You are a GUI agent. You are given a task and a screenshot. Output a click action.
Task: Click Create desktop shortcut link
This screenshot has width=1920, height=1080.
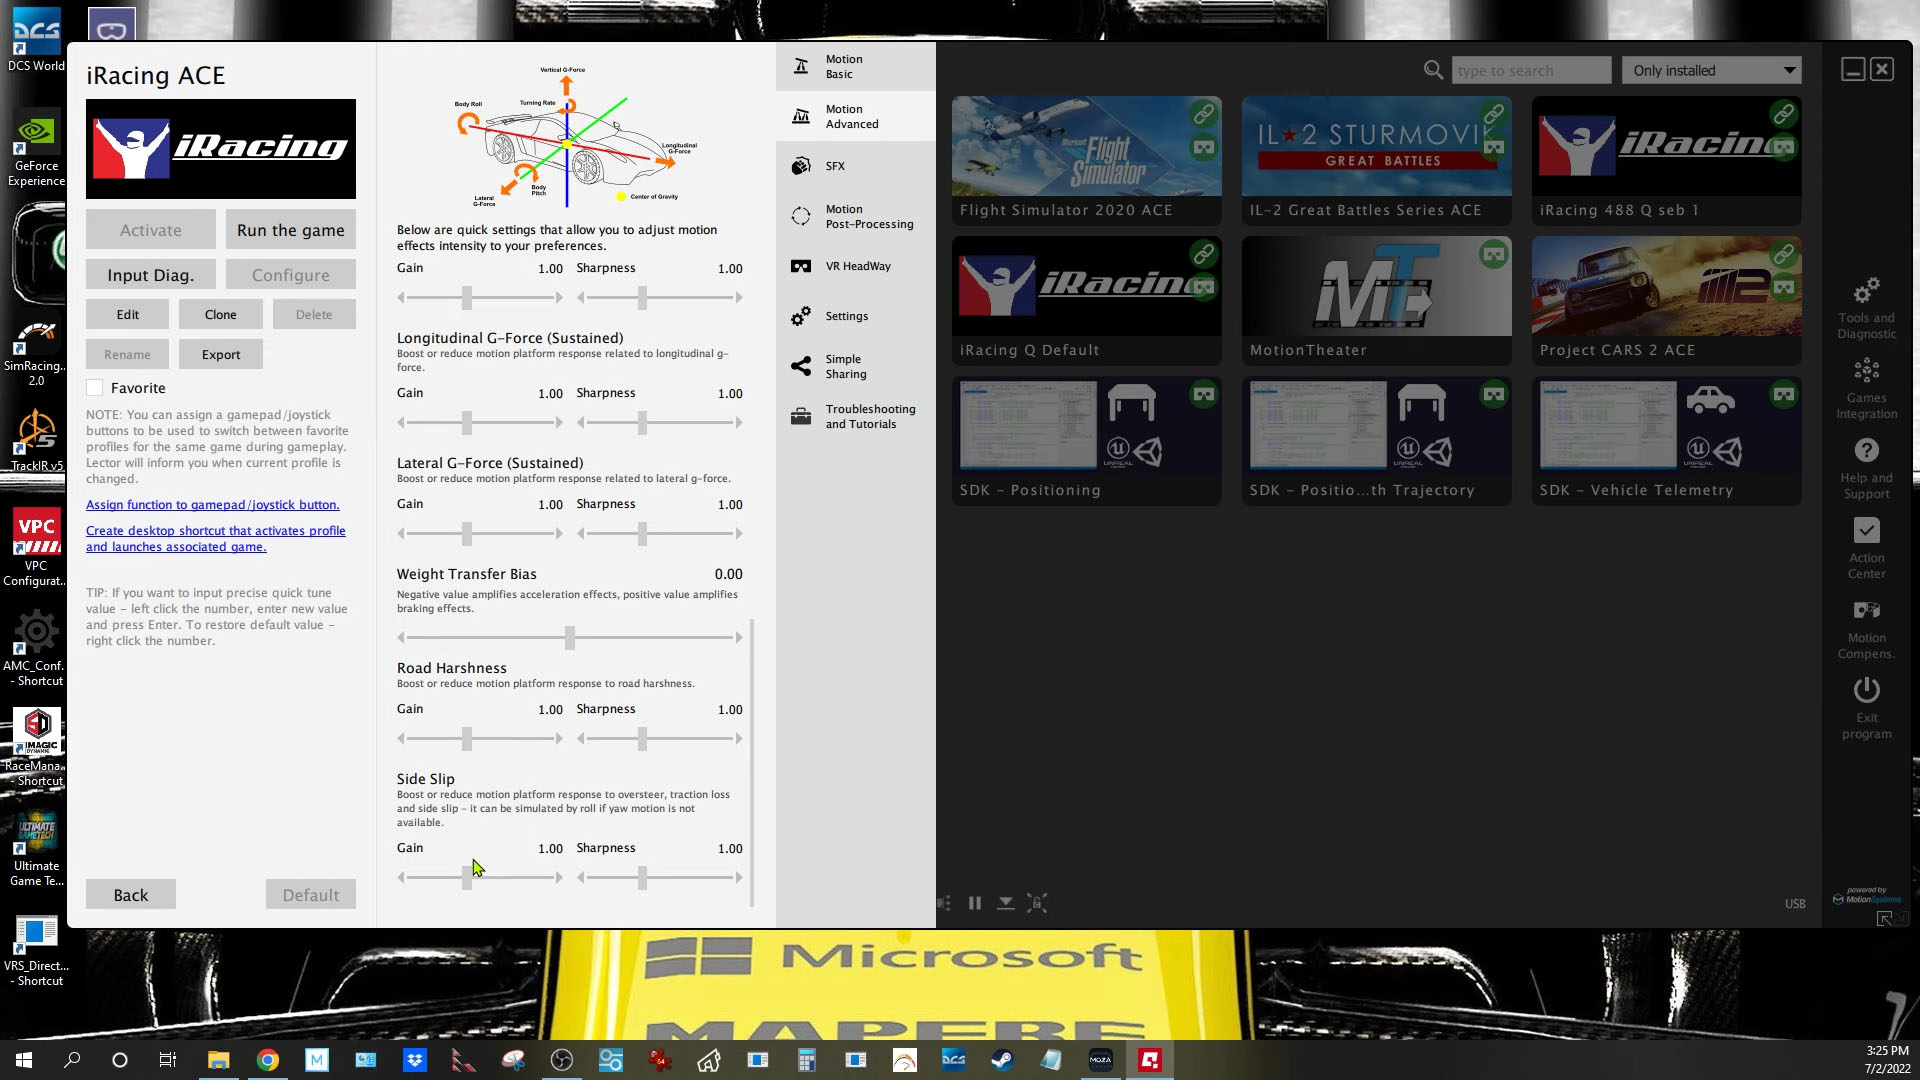tap(216, 539)
